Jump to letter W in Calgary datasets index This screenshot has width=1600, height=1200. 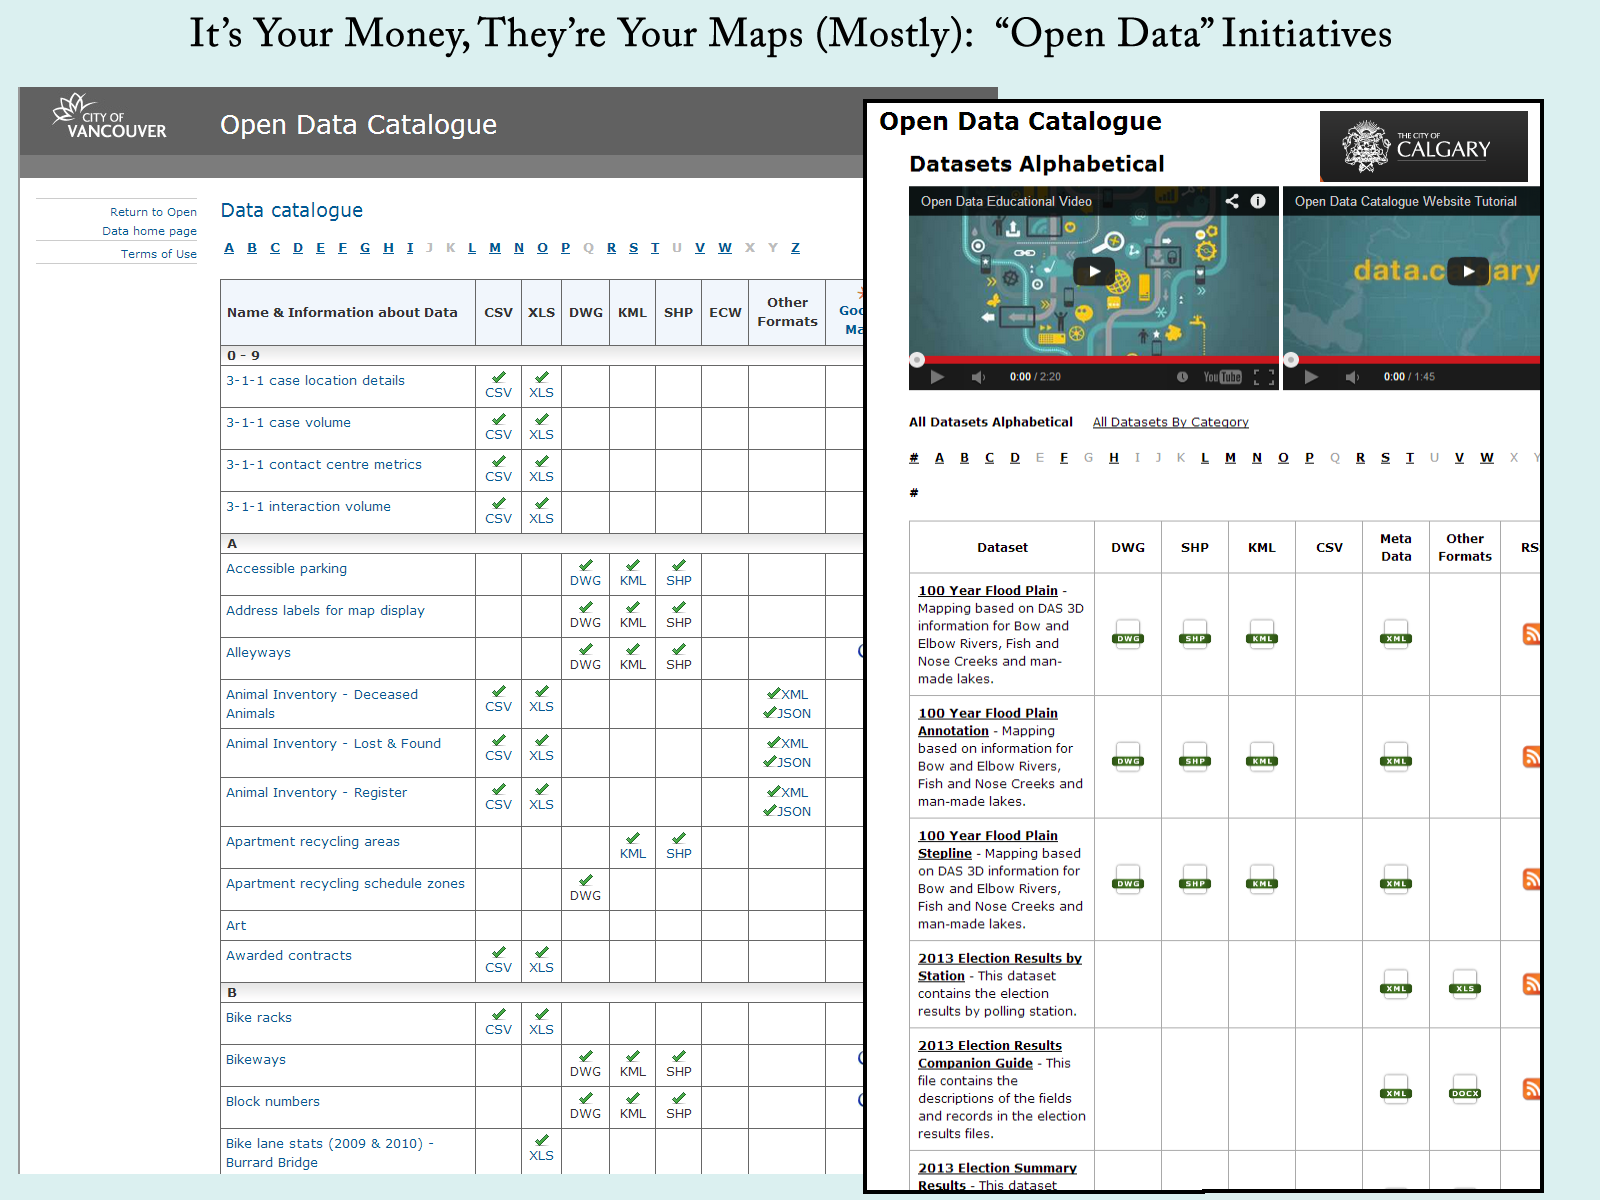1487,458
